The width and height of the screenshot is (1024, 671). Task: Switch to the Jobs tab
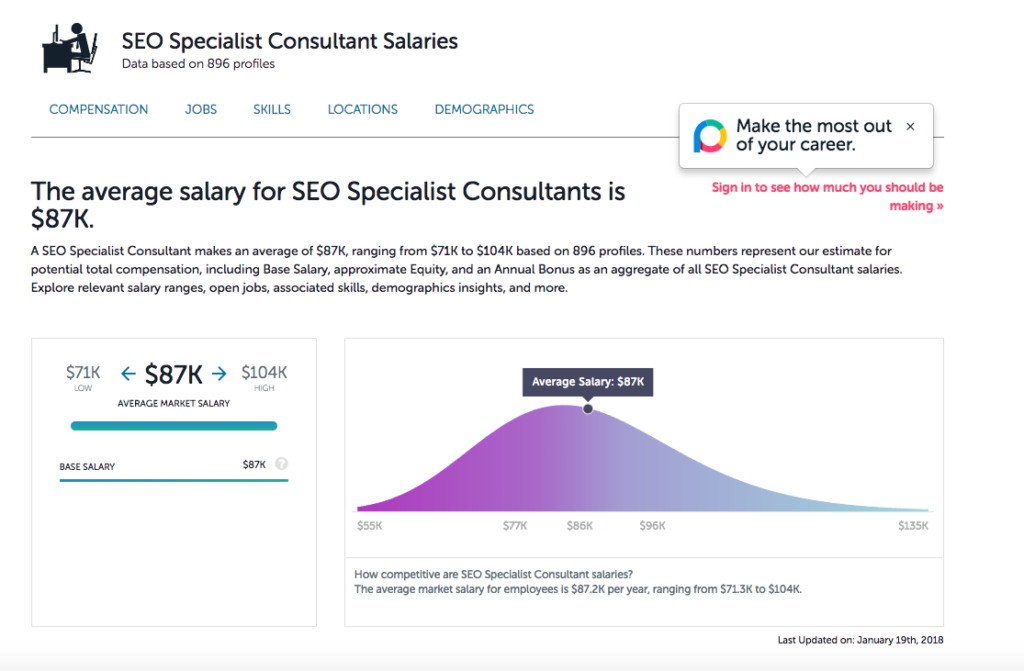[x=201, y=110]
